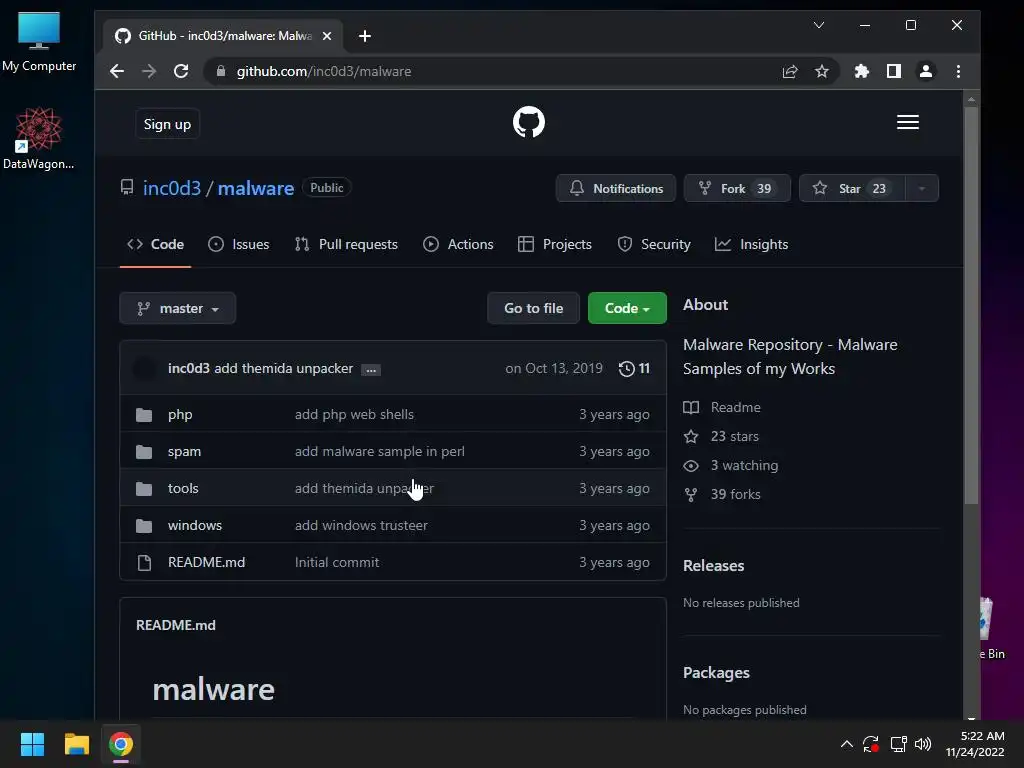This screenshot has height=768, width=1024.
Task: Open File Explorer from taskbar
Action: pos(76,744)
